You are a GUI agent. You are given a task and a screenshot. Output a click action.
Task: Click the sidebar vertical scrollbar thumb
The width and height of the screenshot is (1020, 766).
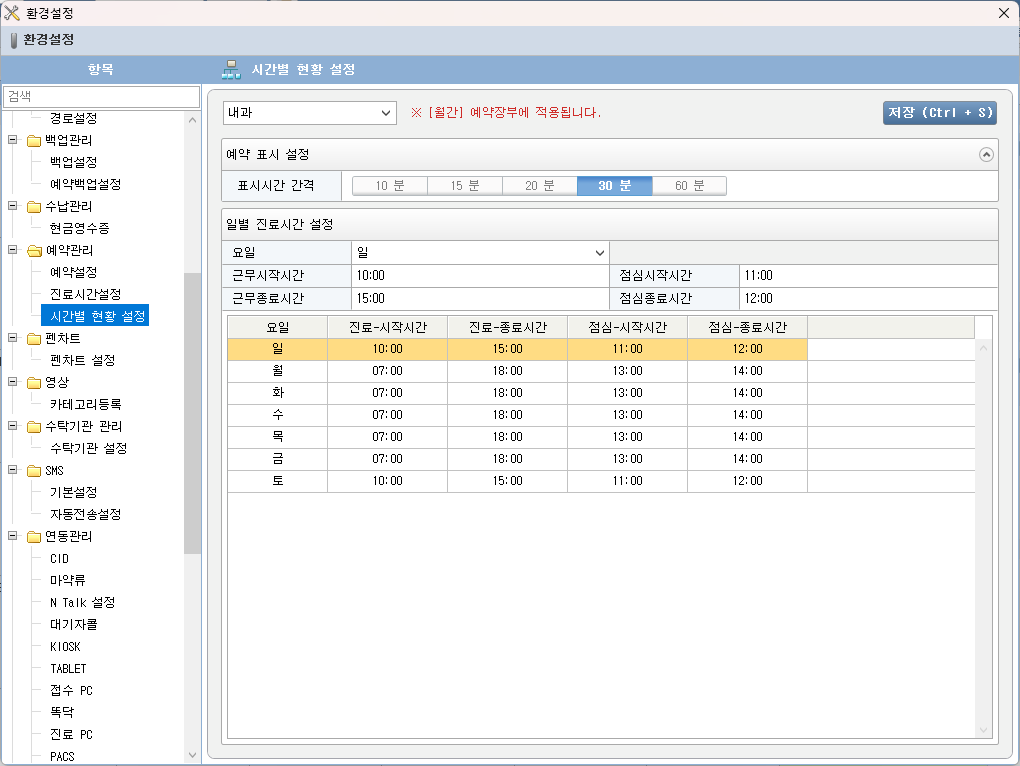pos(192,412)
